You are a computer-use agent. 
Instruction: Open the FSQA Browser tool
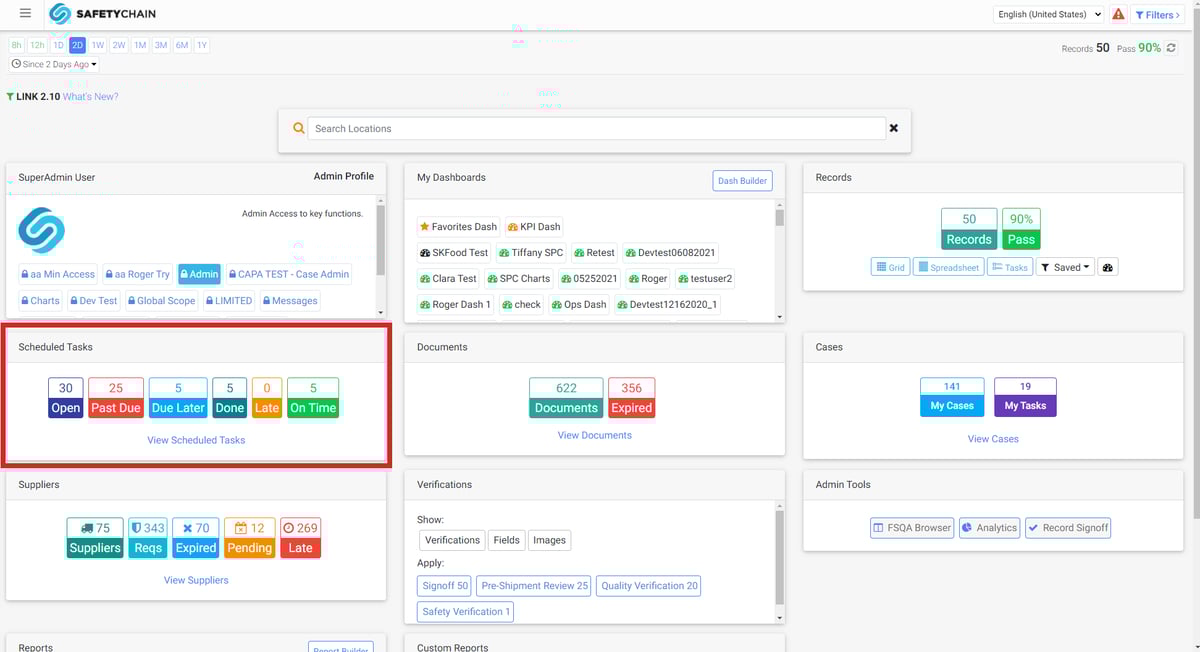click(x=911, y=527)
